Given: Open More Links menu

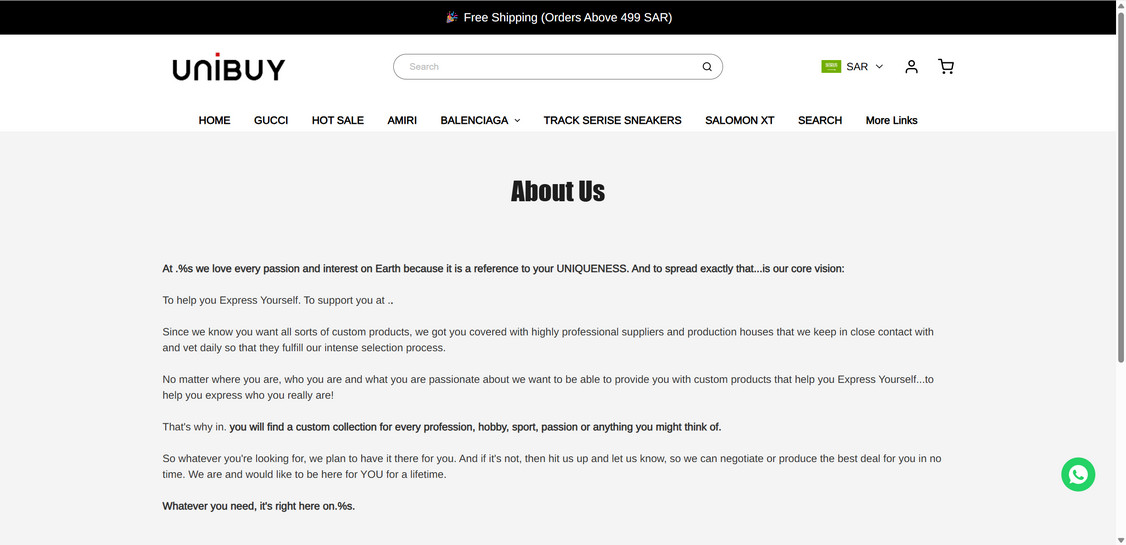Looking at the screenshot, I should [891, 121].
